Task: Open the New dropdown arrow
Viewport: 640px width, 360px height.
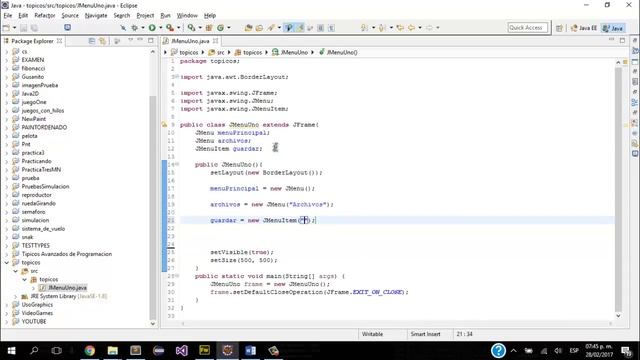Action: (14, 28)
